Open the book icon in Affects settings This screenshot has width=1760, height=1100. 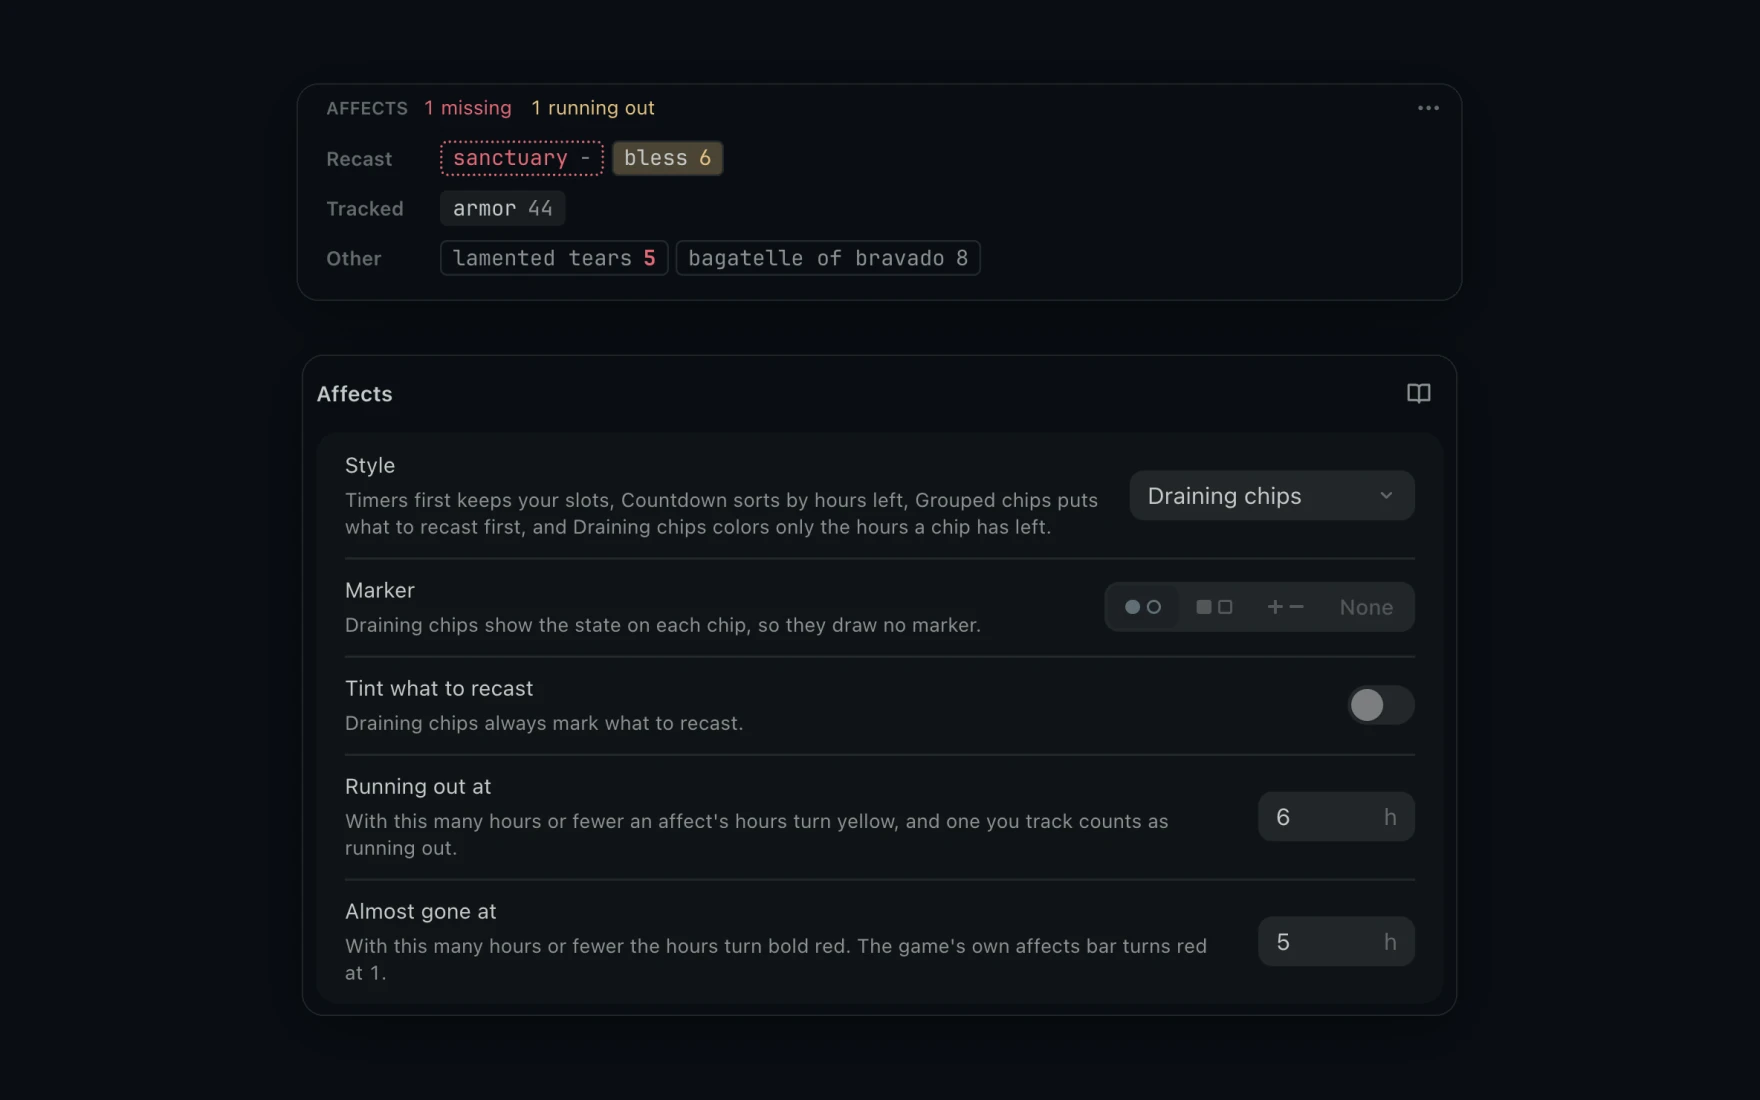[x=1418, y=394]
